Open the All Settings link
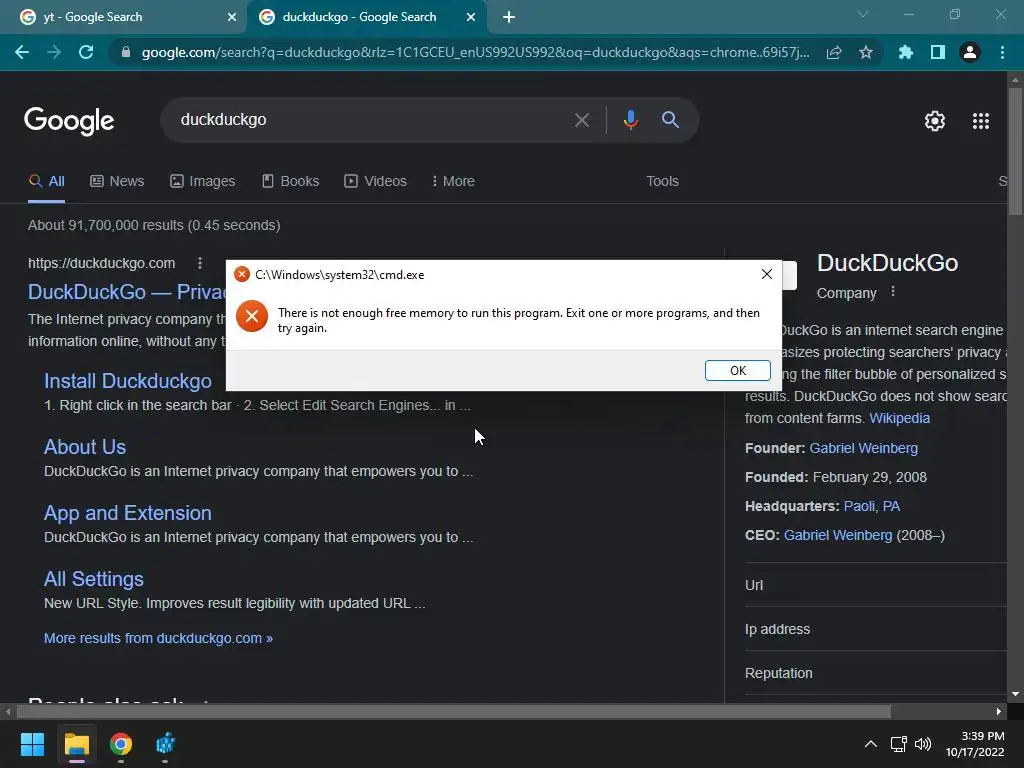 93,579
